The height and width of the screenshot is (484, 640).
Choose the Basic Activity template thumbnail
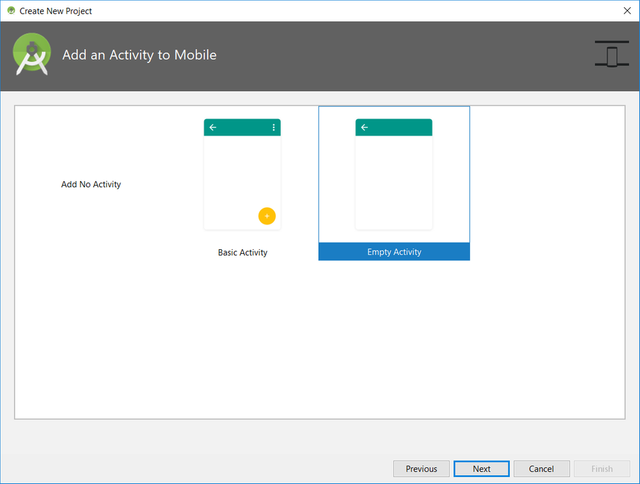pos(242,175)
